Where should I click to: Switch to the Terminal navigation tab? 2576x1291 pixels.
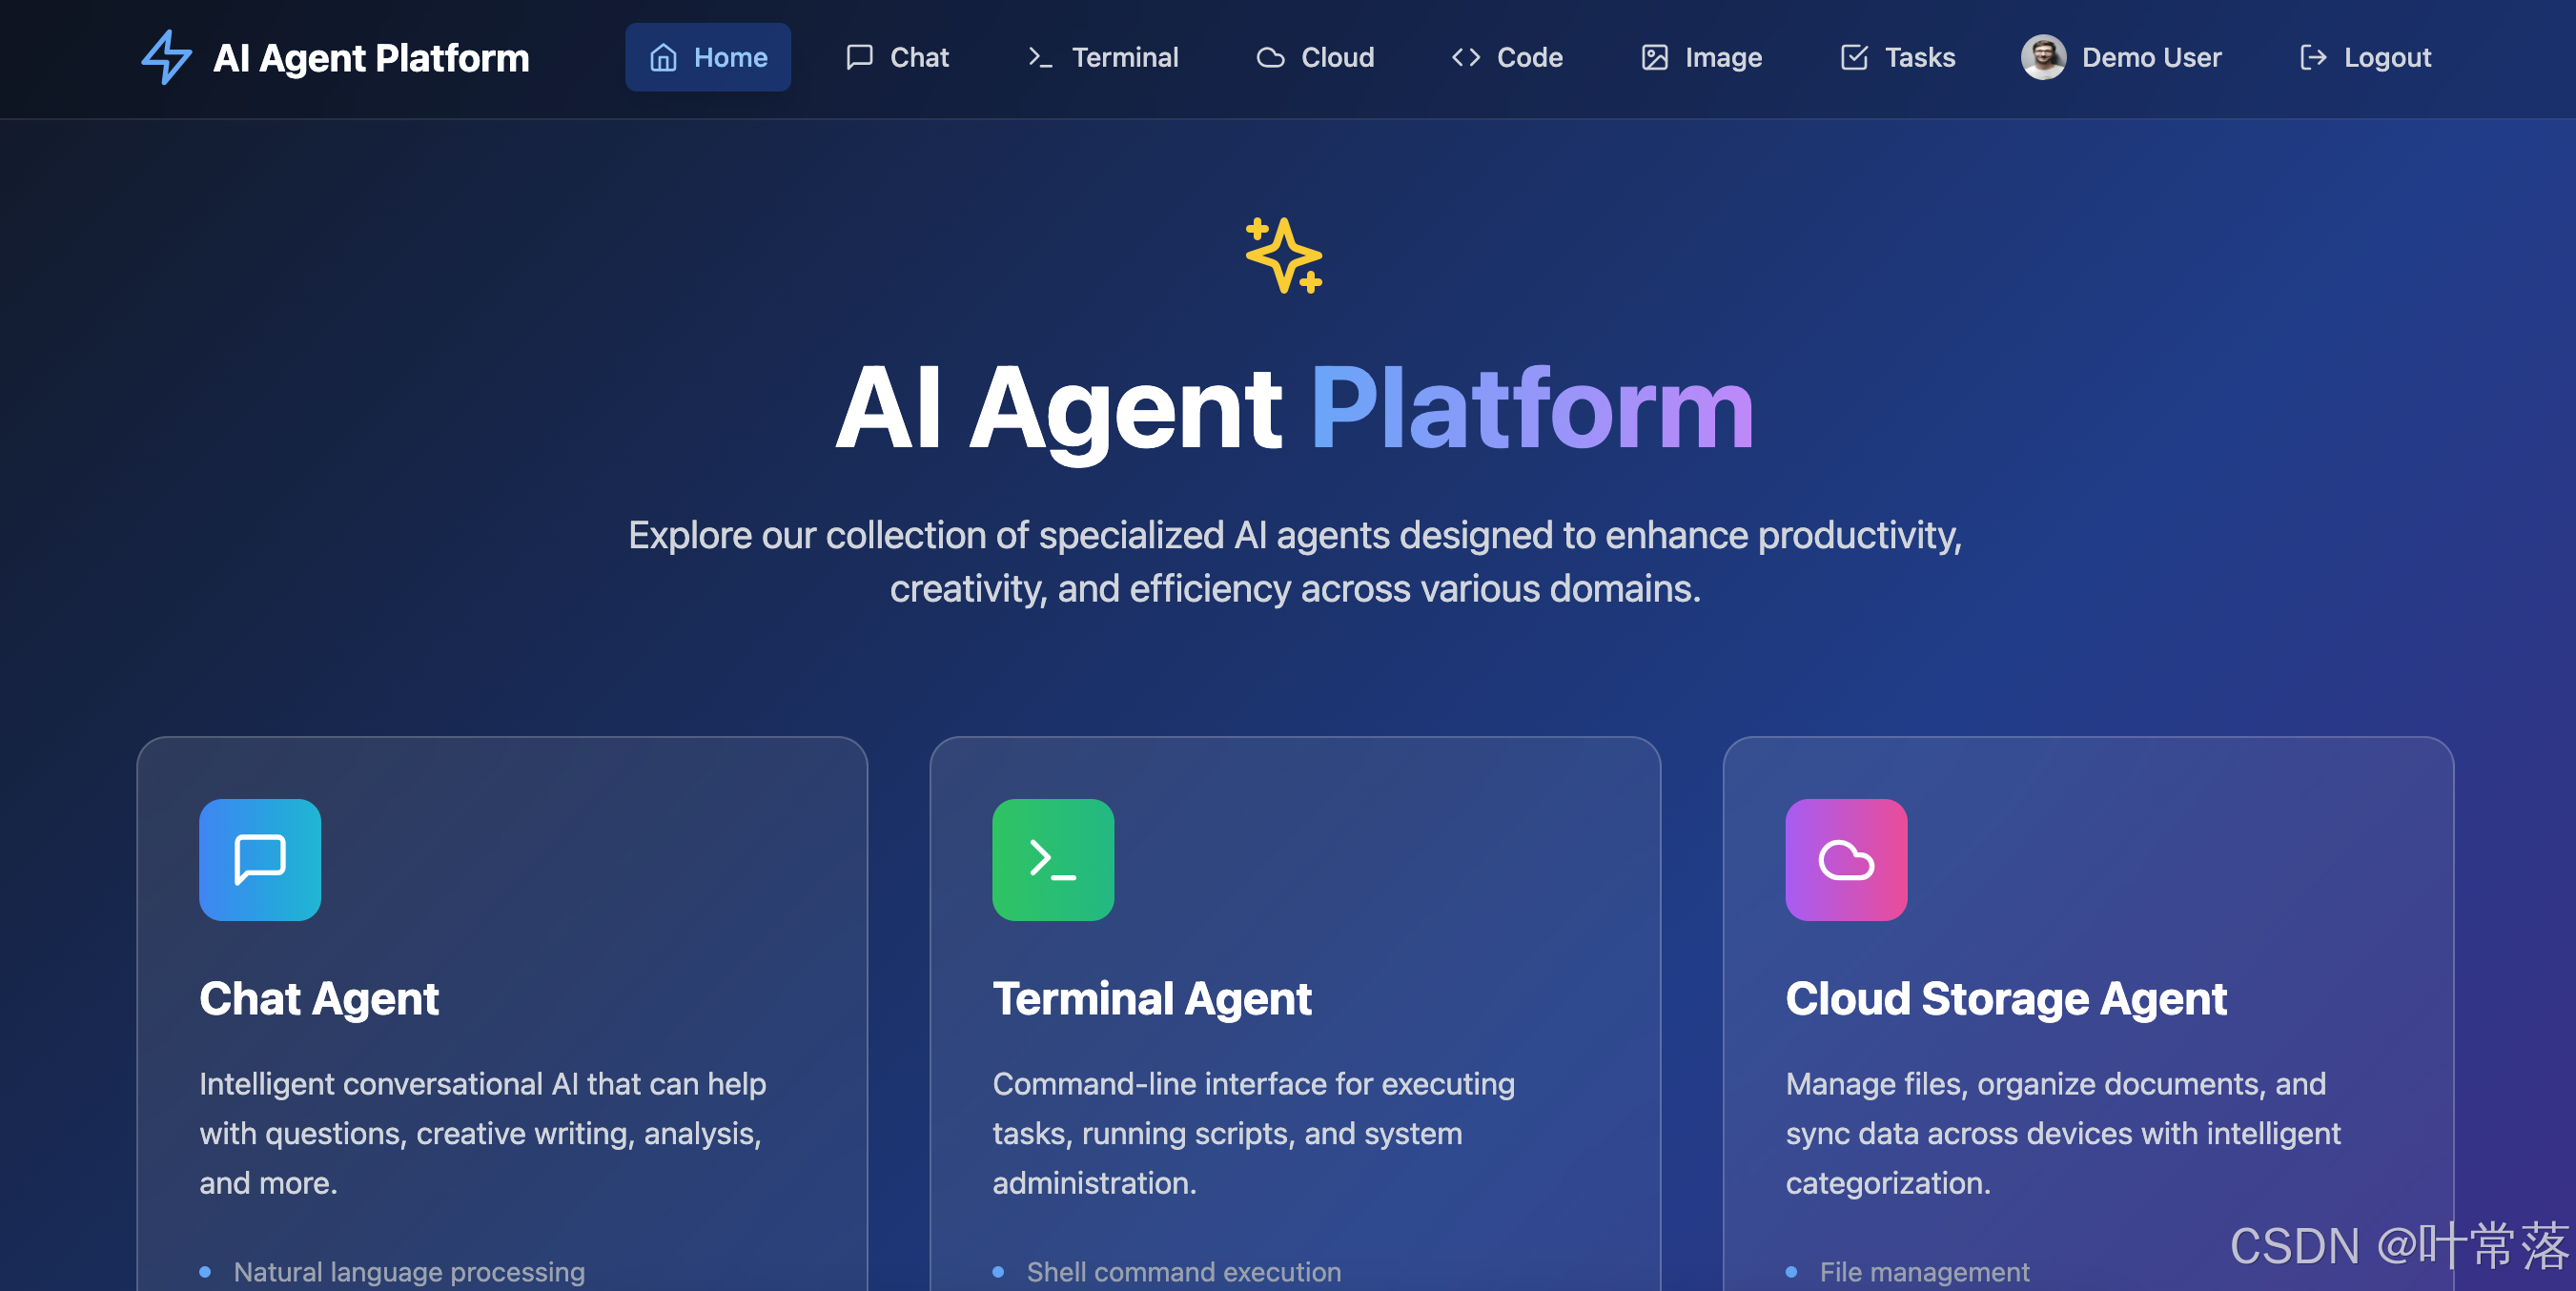click(1103, 57)
